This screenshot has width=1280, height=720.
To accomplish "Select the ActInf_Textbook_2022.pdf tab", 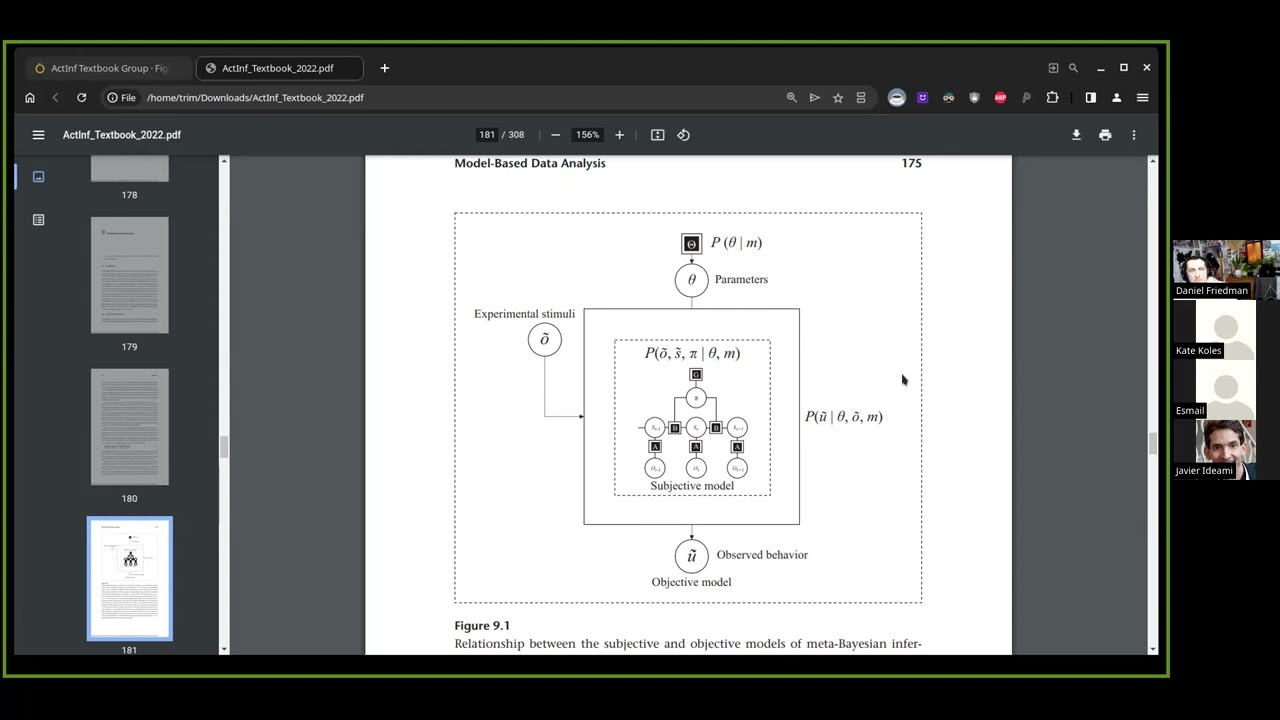I will coord(277,68).
